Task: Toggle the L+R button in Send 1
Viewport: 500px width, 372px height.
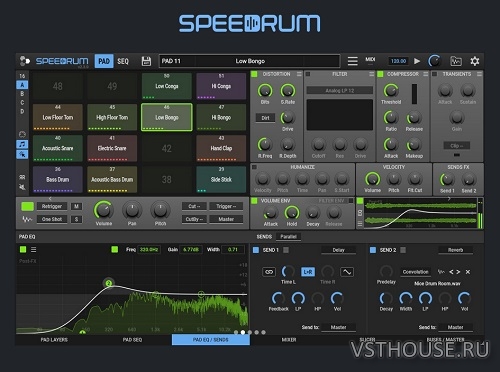Action: coord(308,272)
